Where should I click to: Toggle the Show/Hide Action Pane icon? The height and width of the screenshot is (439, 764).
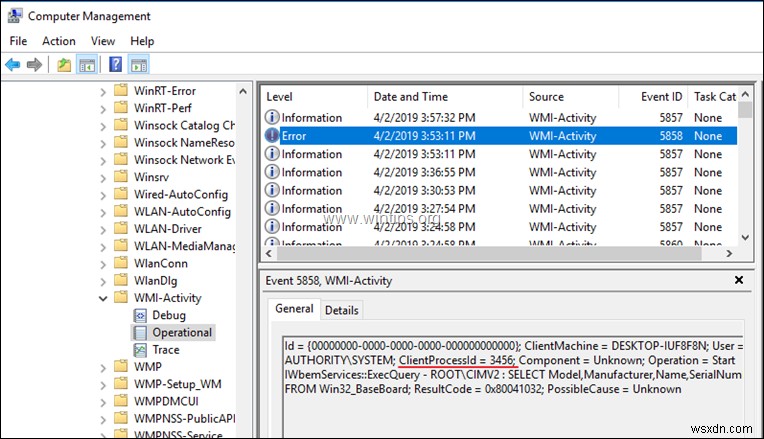pos(139,64)
